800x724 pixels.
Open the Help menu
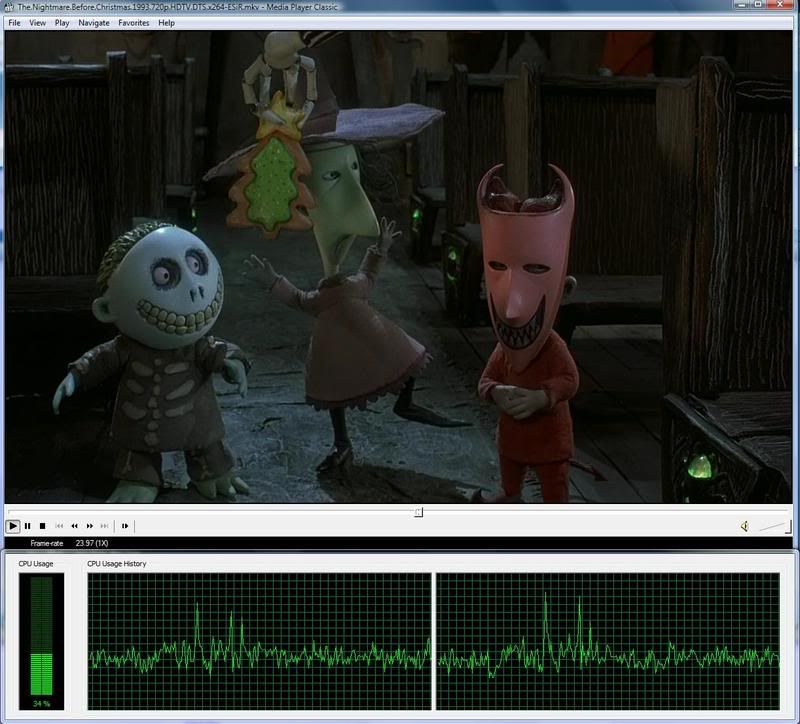(x=166, y=22)
